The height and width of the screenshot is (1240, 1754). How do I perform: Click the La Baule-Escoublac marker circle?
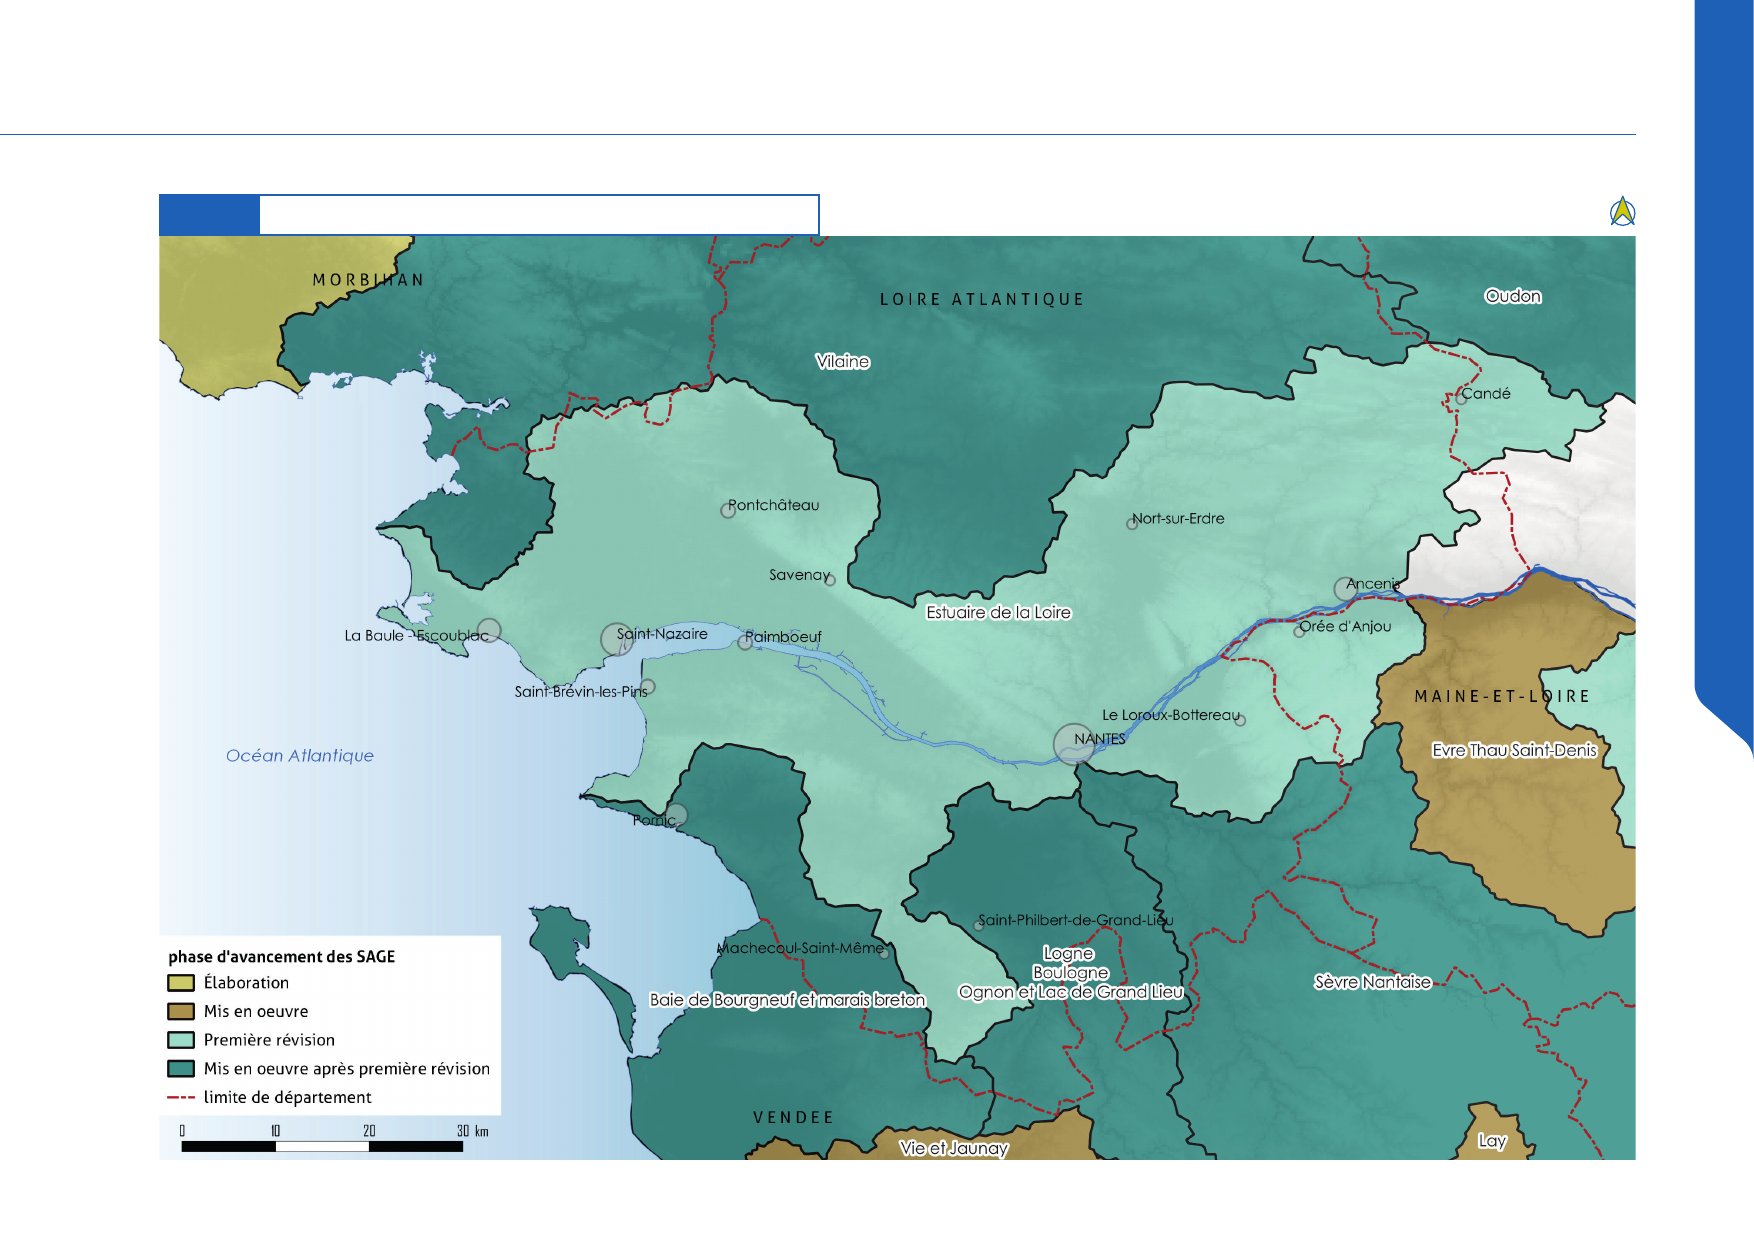(488, 631)
